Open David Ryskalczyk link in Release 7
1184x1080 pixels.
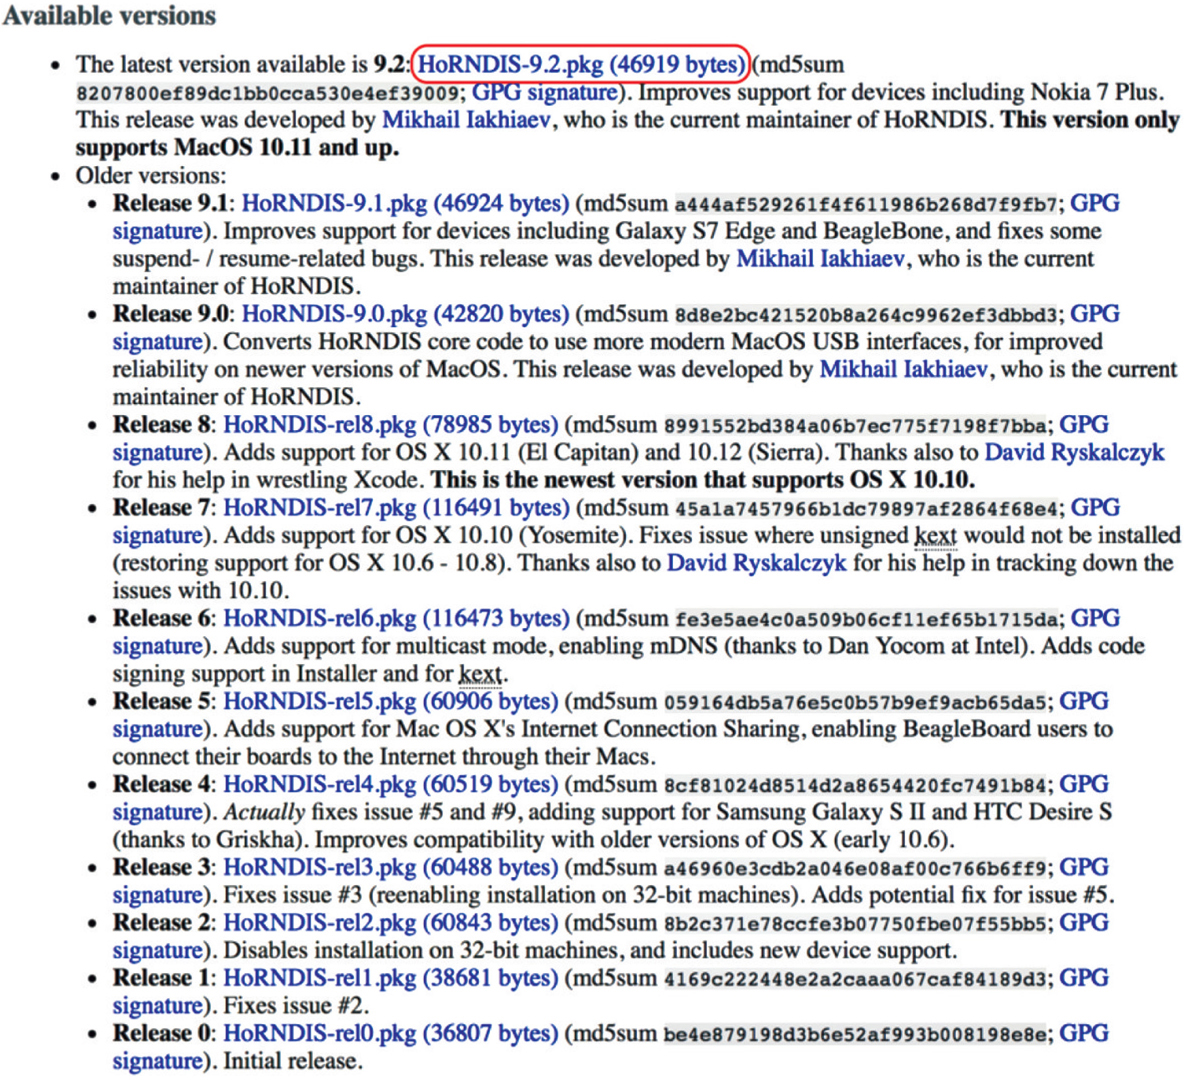756,563
